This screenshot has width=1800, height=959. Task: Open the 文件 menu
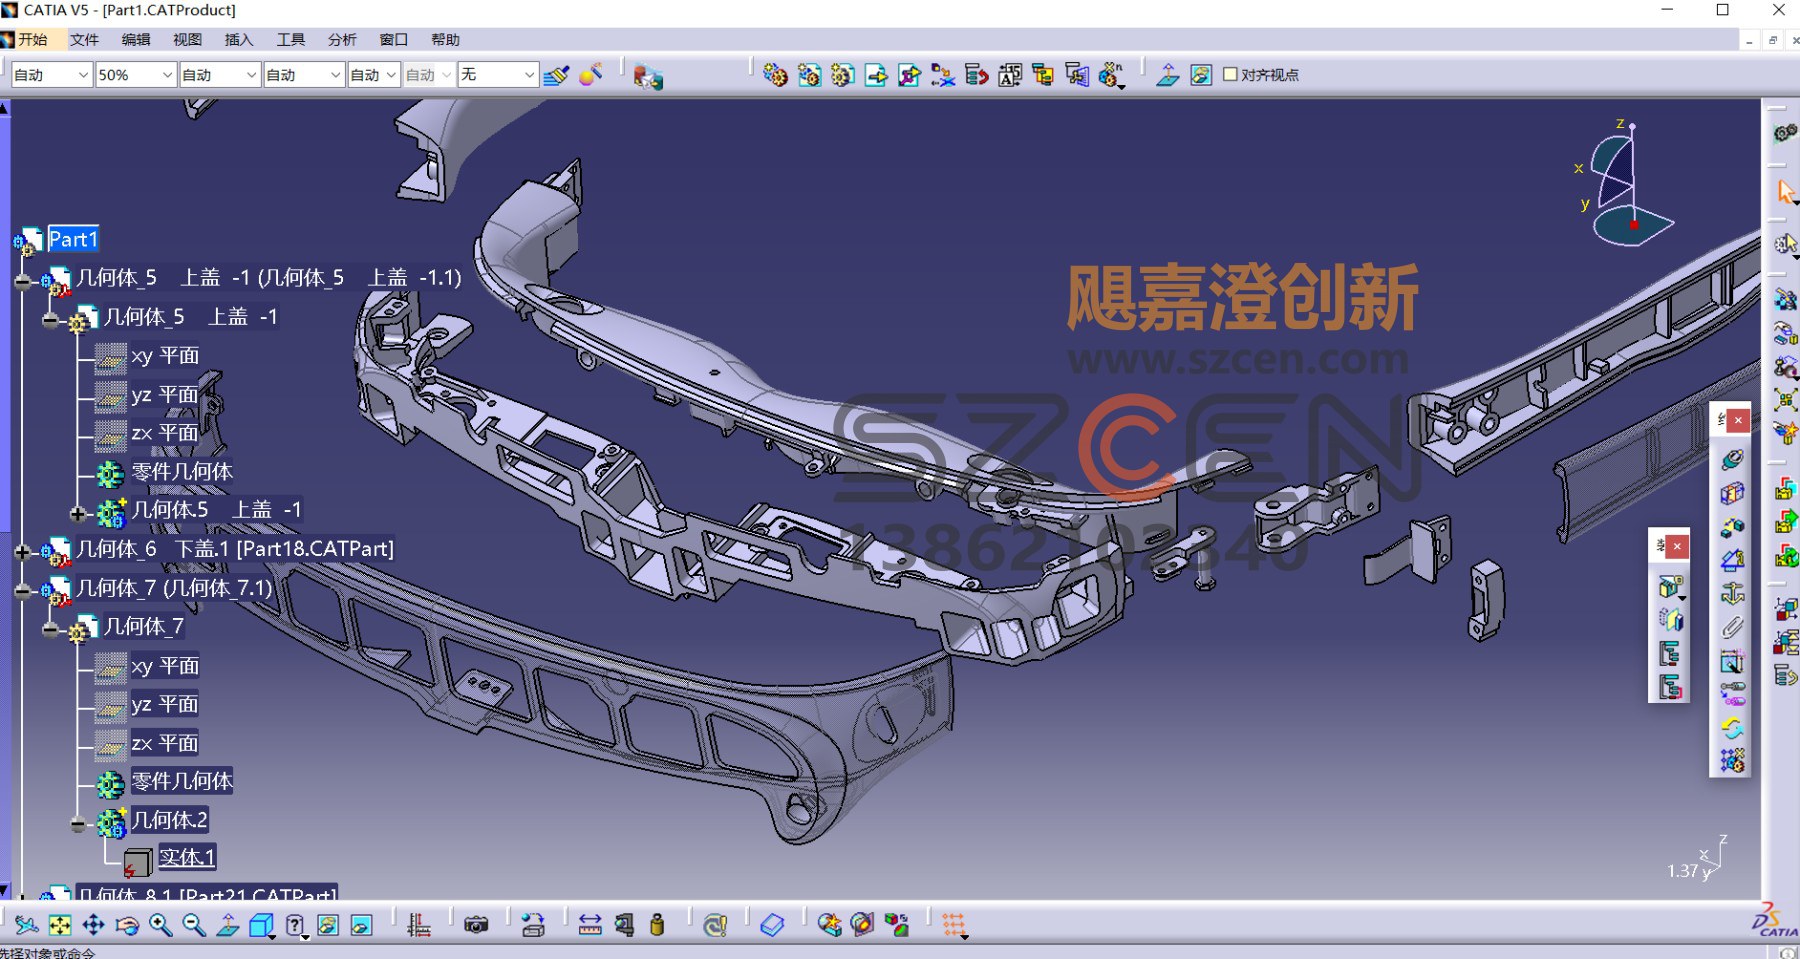84,40
